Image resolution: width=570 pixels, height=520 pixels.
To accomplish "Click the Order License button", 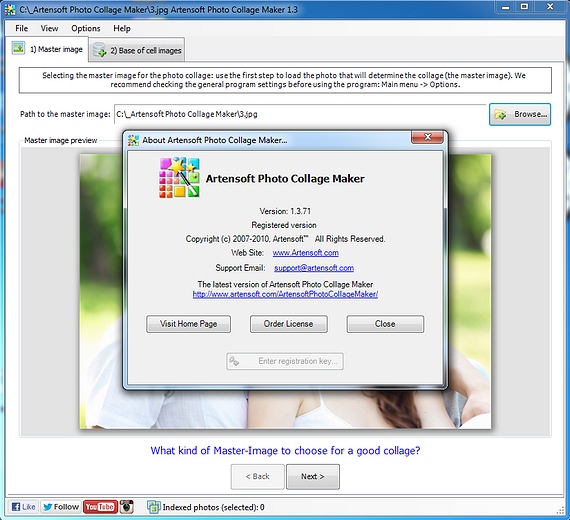I will tap(288, 324).
